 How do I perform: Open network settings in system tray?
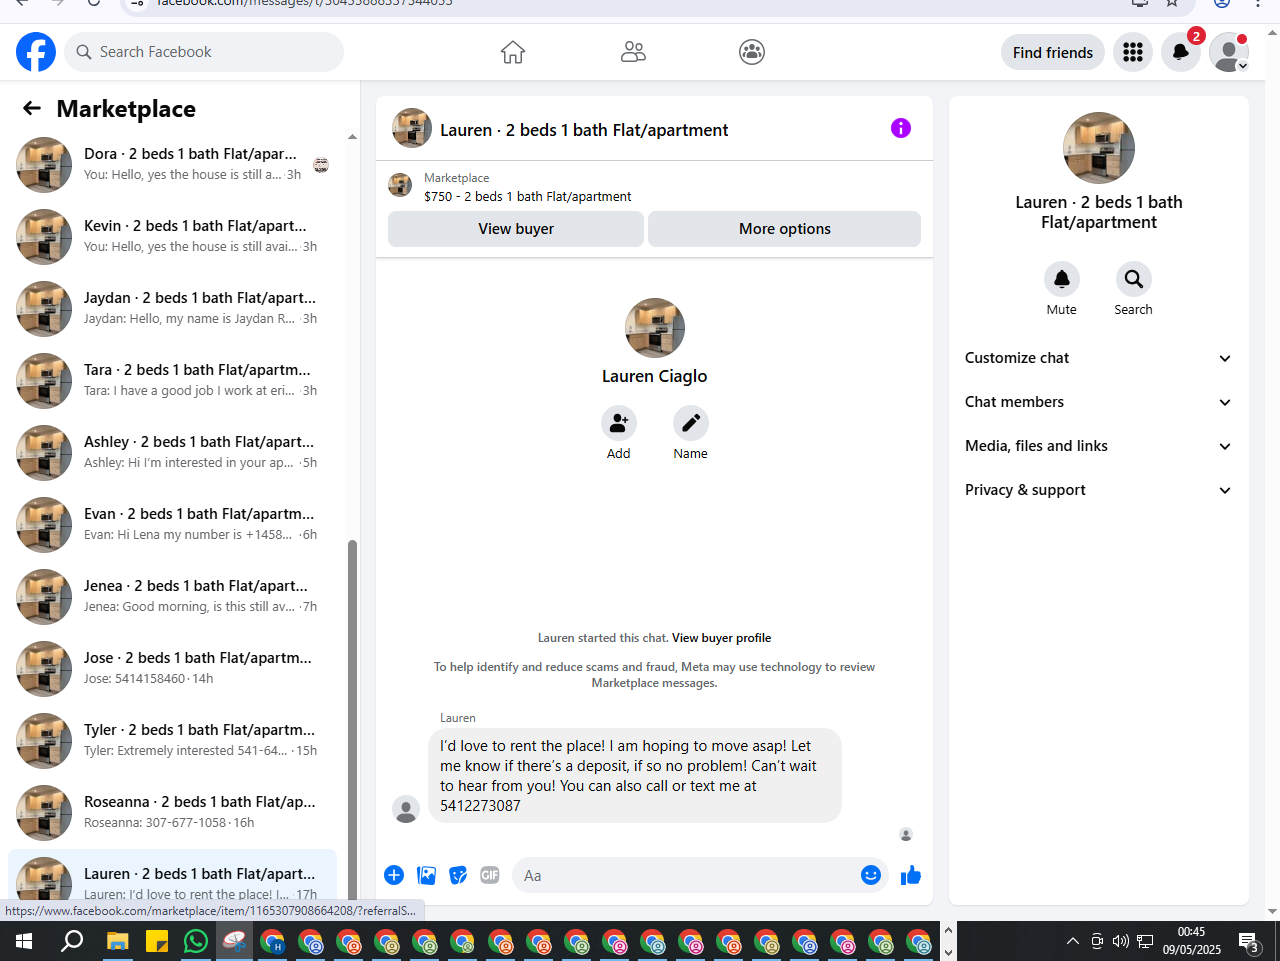(x=1146, y=941)
